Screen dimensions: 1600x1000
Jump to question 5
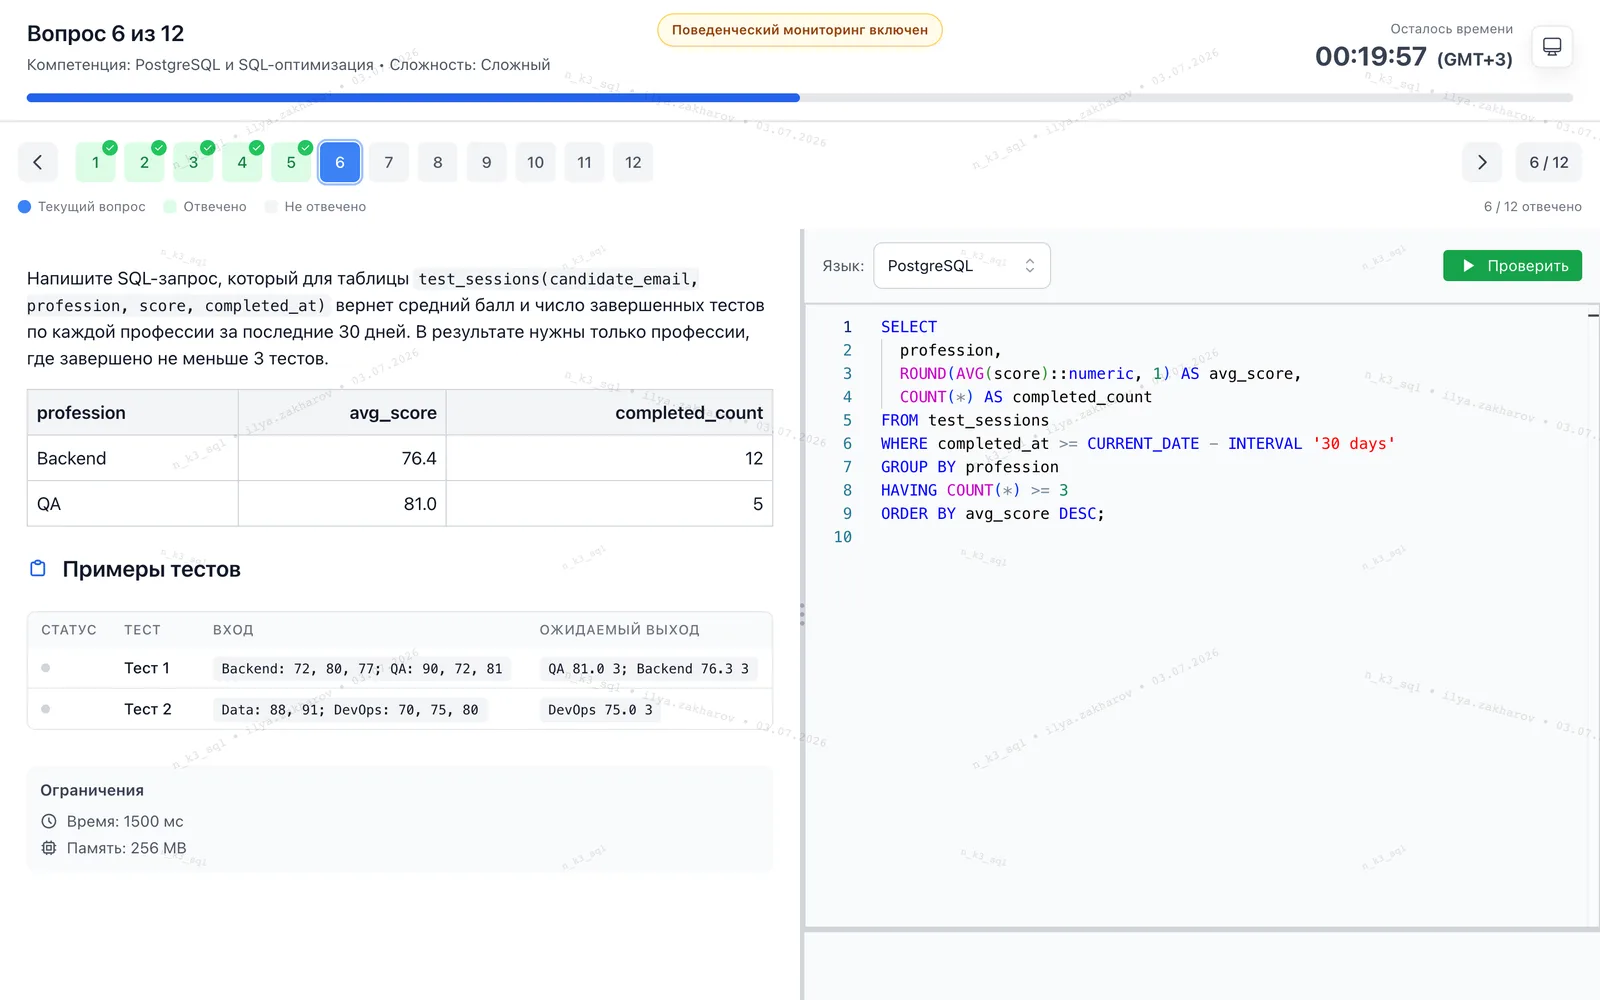291,162
